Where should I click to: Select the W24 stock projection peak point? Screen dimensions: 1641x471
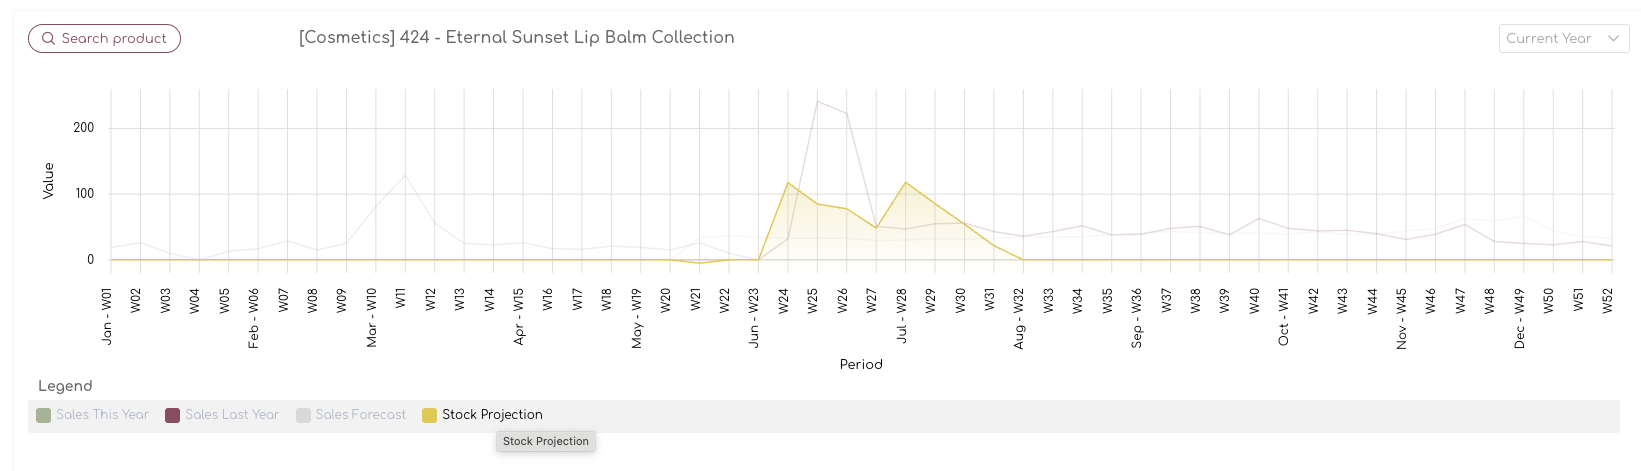[x=788, y=183]
